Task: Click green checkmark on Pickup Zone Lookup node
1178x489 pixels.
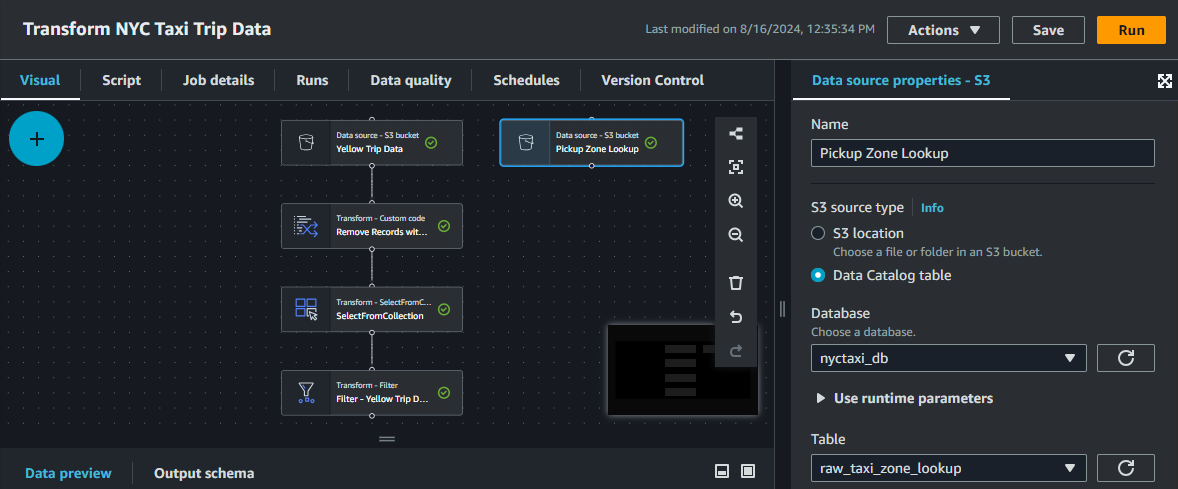Action: click(x=651, y=142)
